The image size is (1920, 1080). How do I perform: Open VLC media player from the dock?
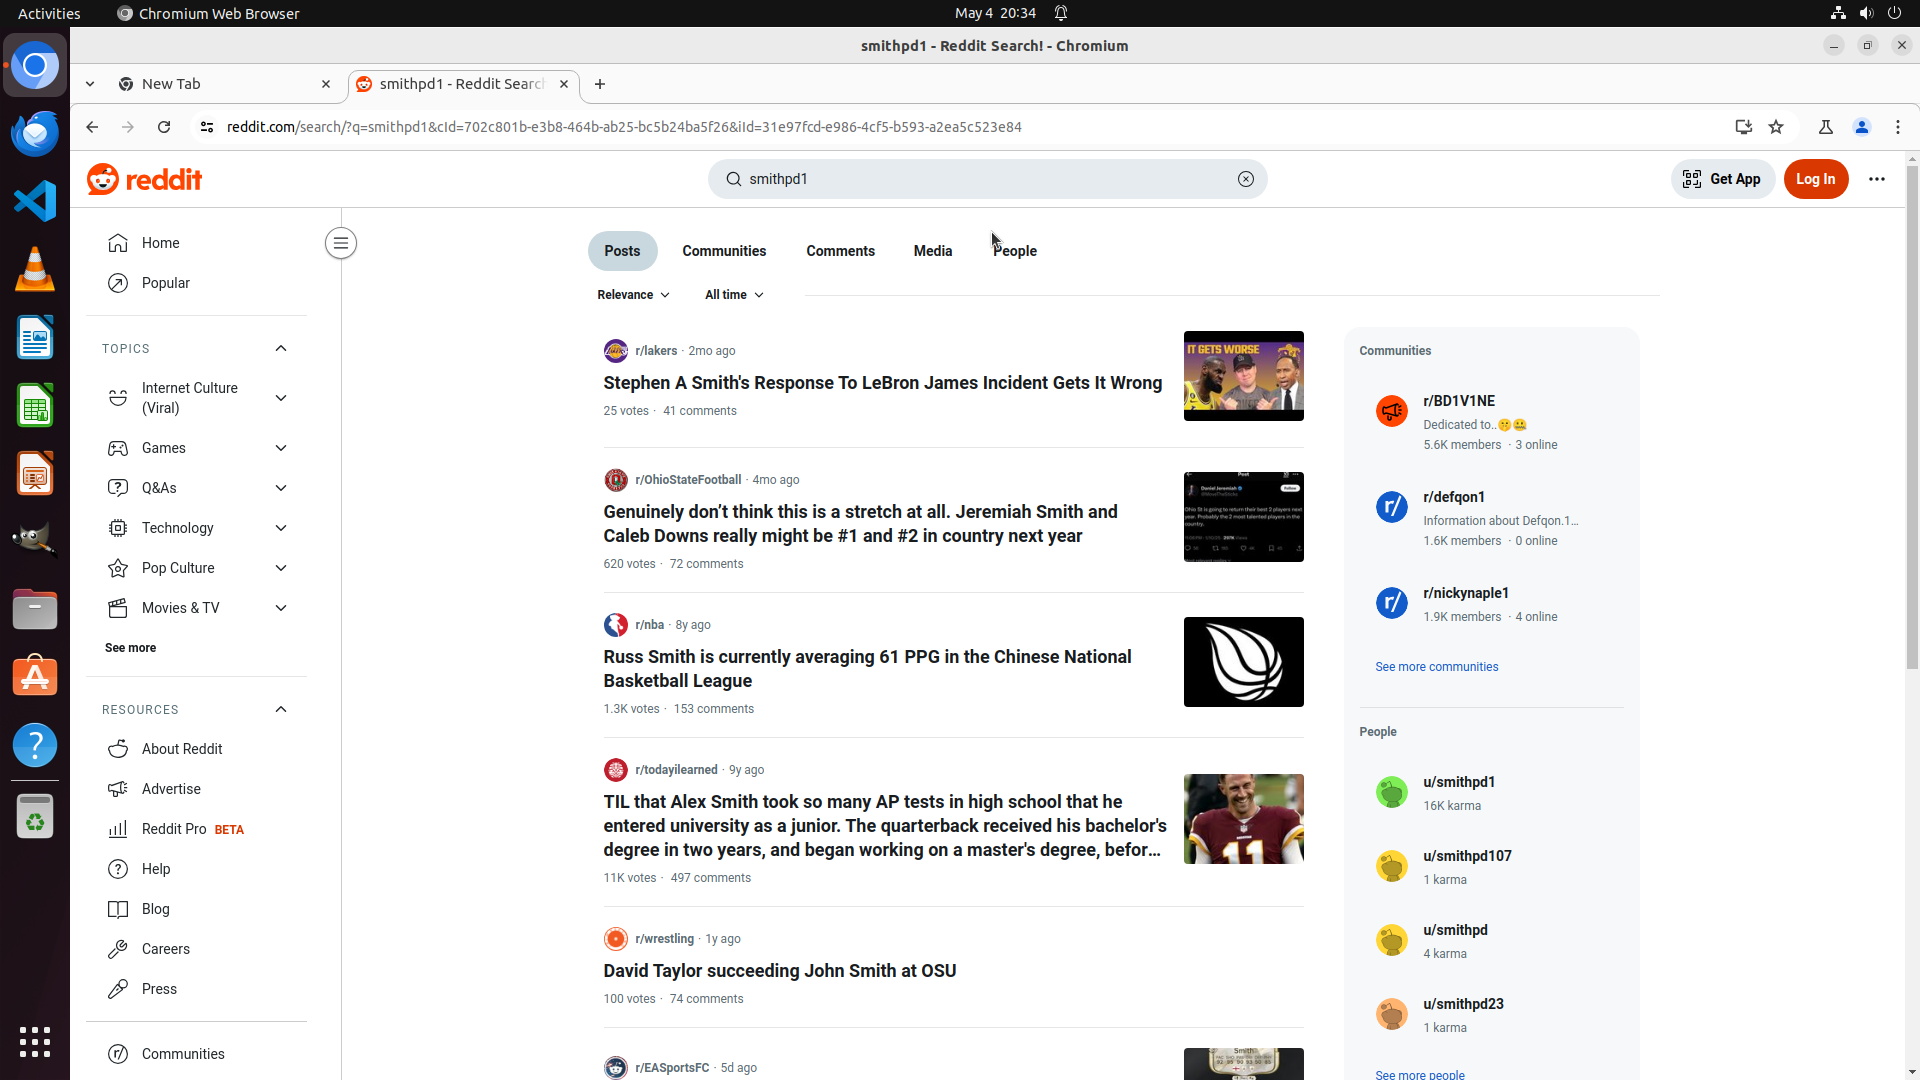pos(35,269)
